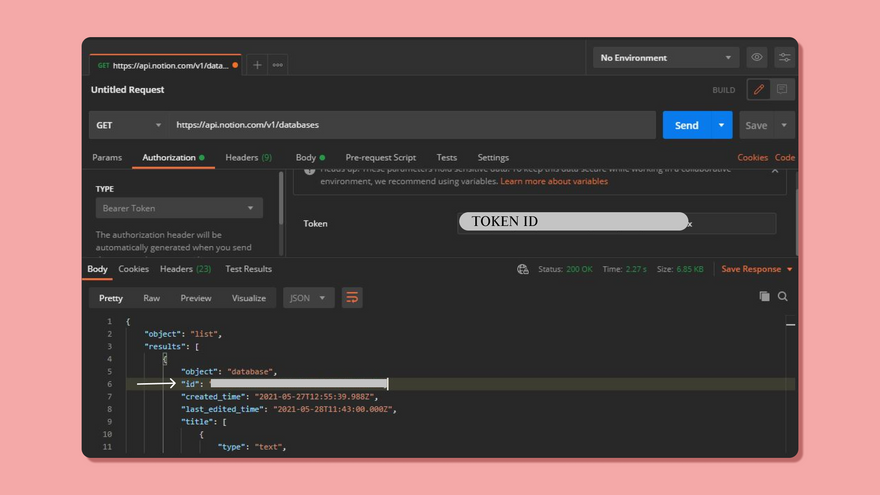Open the GET method dropdown
This screenshot has width=880, height=495.
[x=128, y=125]
